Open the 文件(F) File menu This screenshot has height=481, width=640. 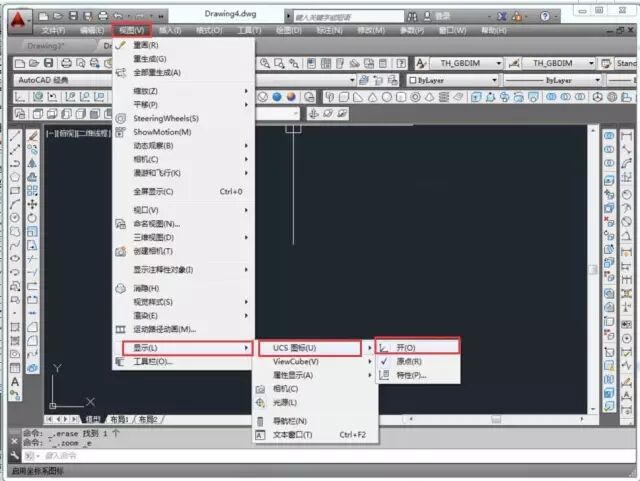coord(53,31)
